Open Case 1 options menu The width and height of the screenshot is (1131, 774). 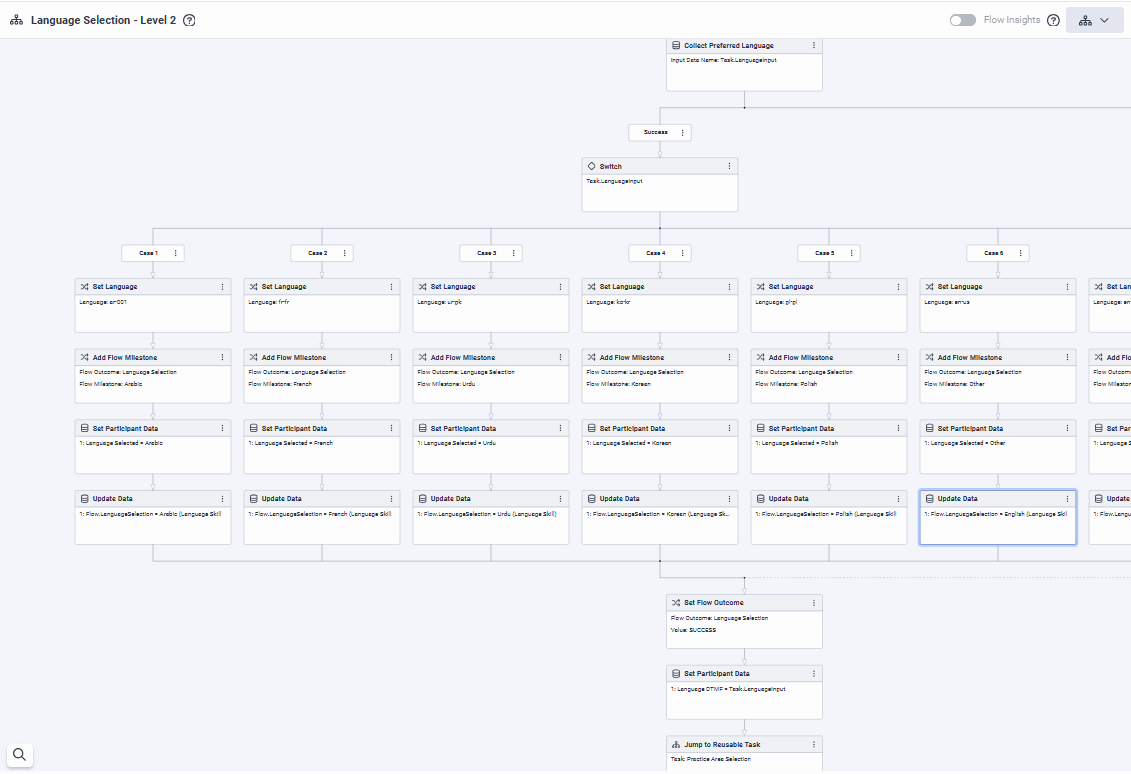click(x=176, y=253)
